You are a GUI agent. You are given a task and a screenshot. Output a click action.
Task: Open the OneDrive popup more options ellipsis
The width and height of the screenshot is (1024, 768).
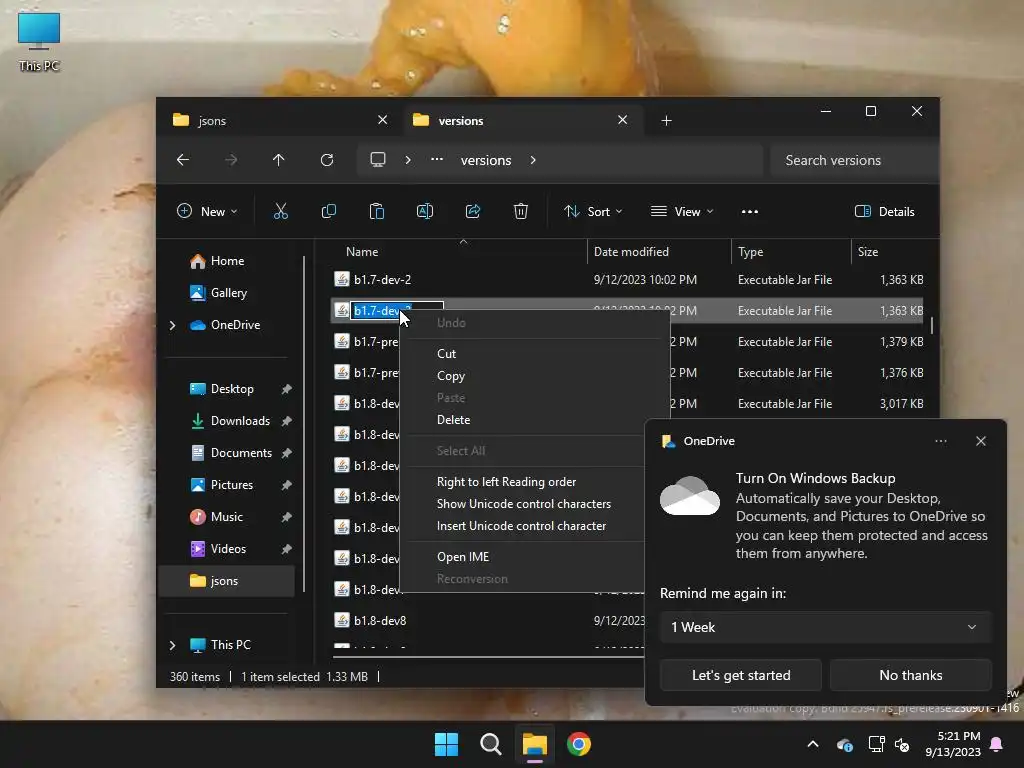click(941, 441)
